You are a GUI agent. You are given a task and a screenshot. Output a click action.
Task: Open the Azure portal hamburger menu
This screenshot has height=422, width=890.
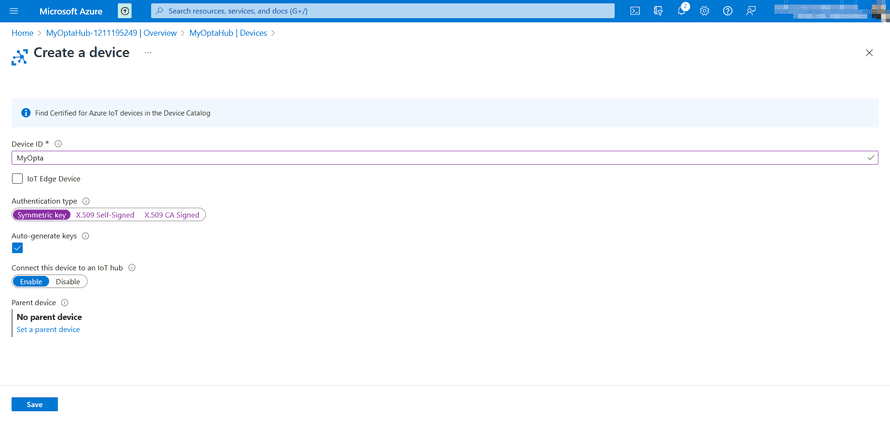[x=14, y=11]
